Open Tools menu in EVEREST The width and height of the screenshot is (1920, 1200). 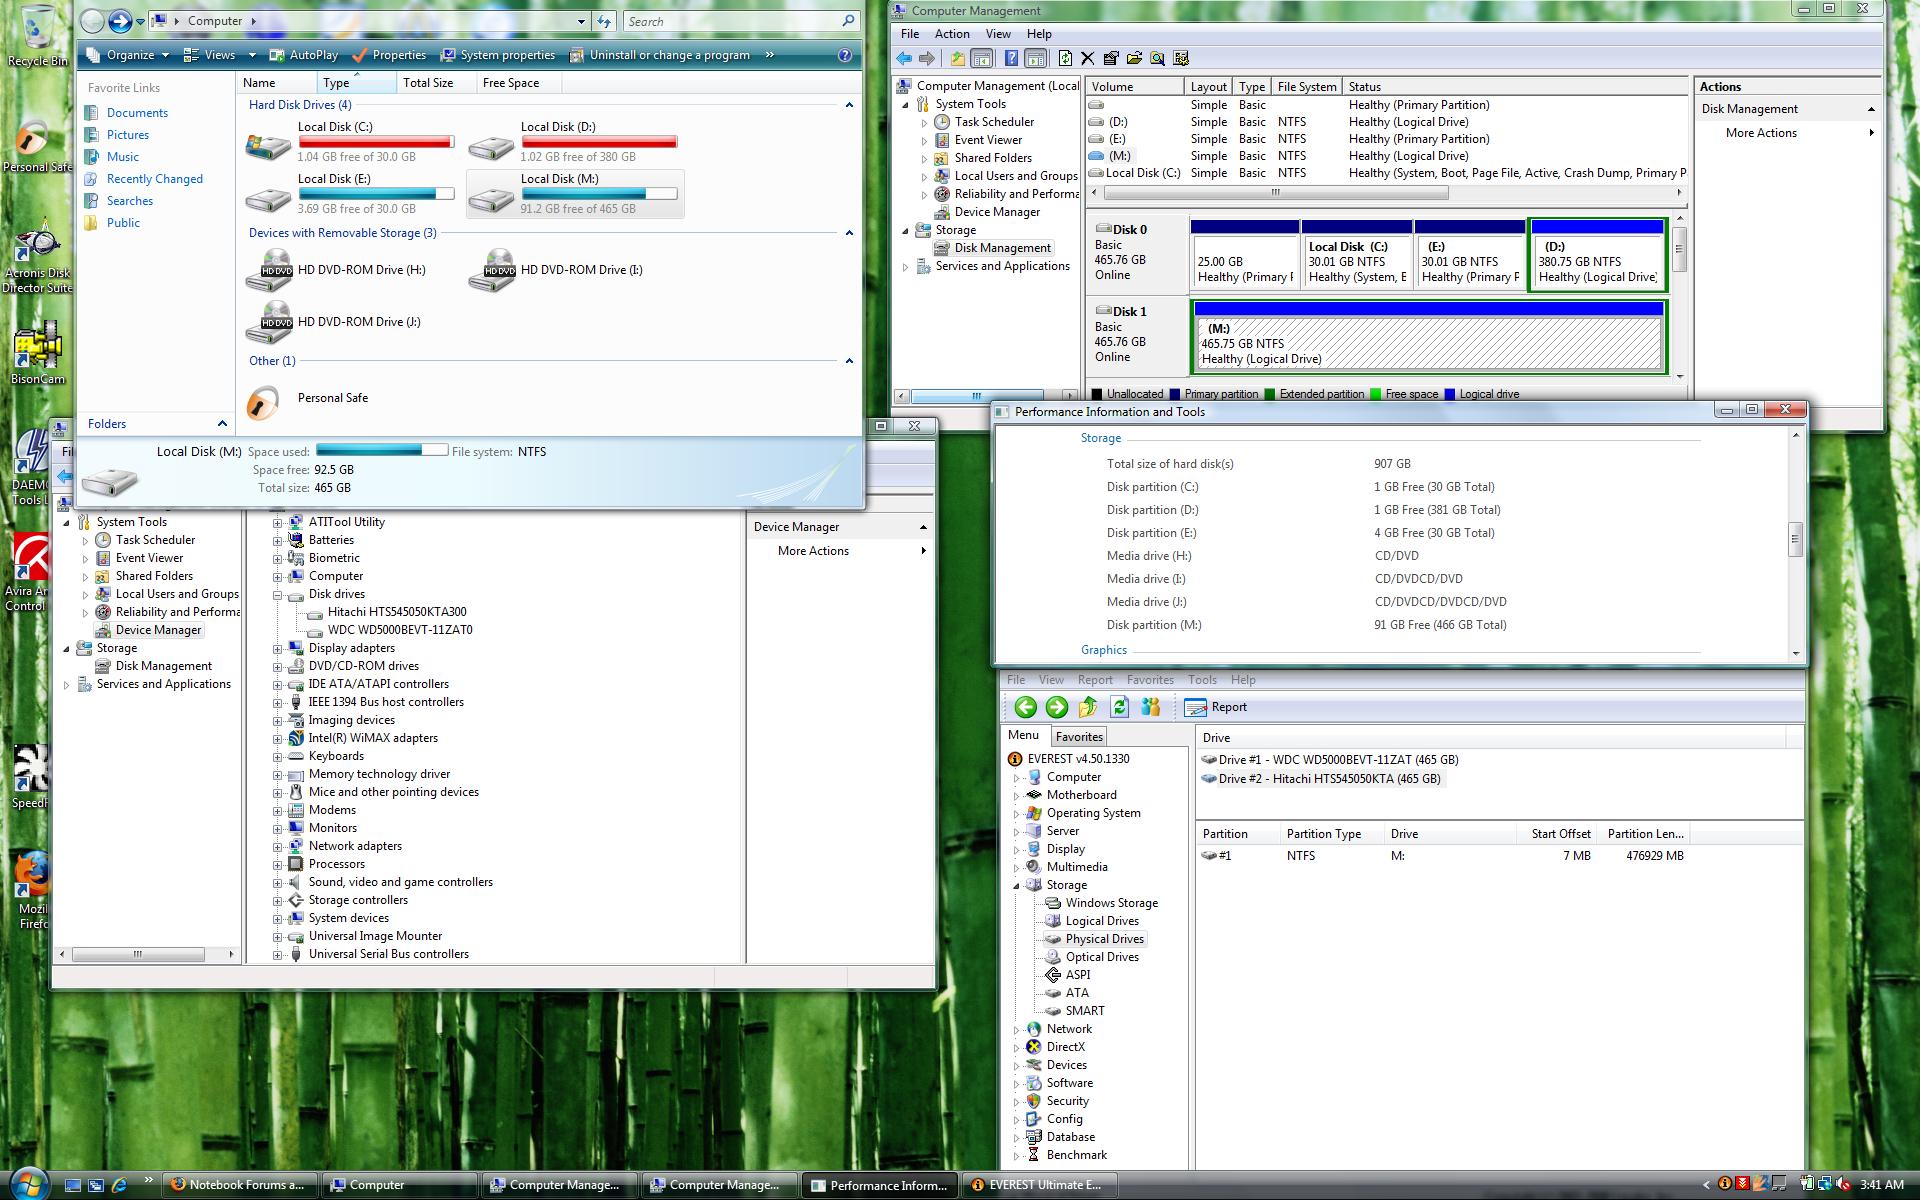click(1202, 680)
